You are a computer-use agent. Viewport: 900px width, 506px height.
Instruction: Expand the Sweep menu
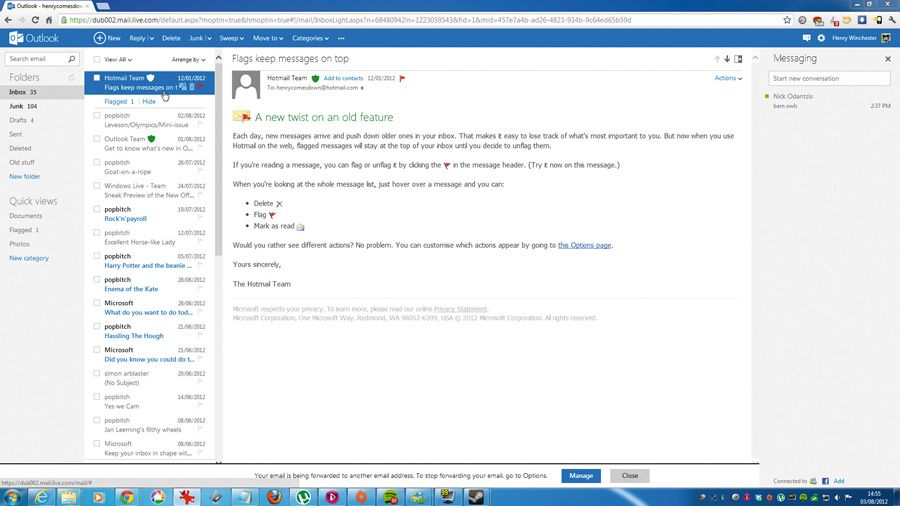(x=231, y=38)
